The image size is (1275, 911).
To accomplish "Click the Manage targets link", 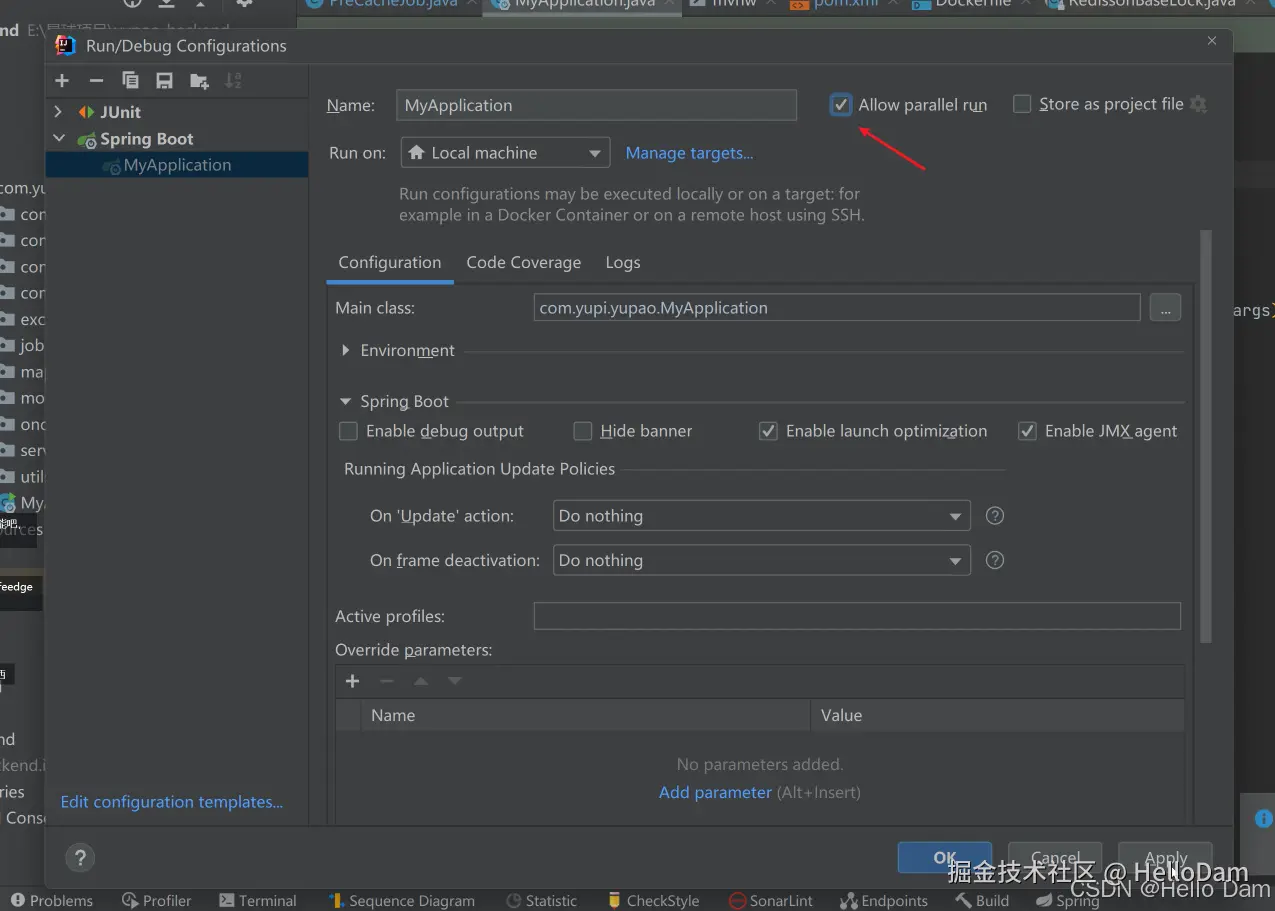I will [x=689, y=153].
